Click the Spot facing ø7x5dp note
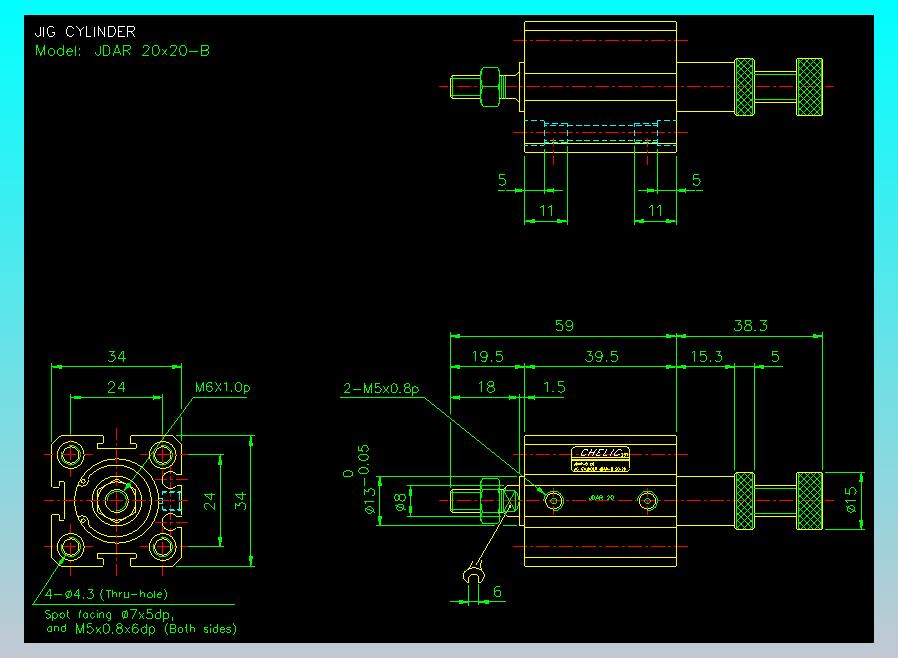The height and width of the screenshot is (658, 898). coord(109,614)
